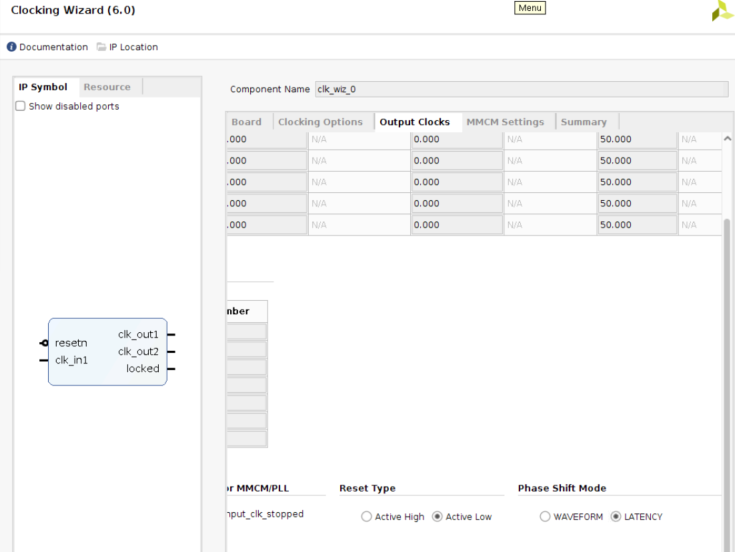Screen dimensions: 735x552
Task: Click the clk_out2 port on IP symbol
Action: 138,351
